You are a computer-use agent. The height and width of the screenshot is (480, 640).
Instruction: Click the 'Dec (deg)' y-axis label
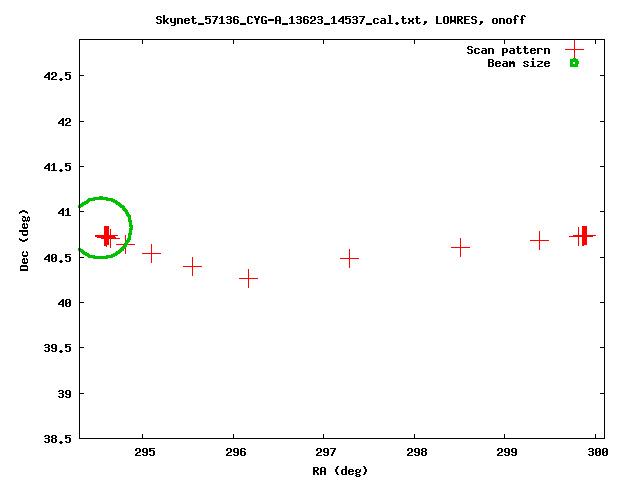click(24, 240)
